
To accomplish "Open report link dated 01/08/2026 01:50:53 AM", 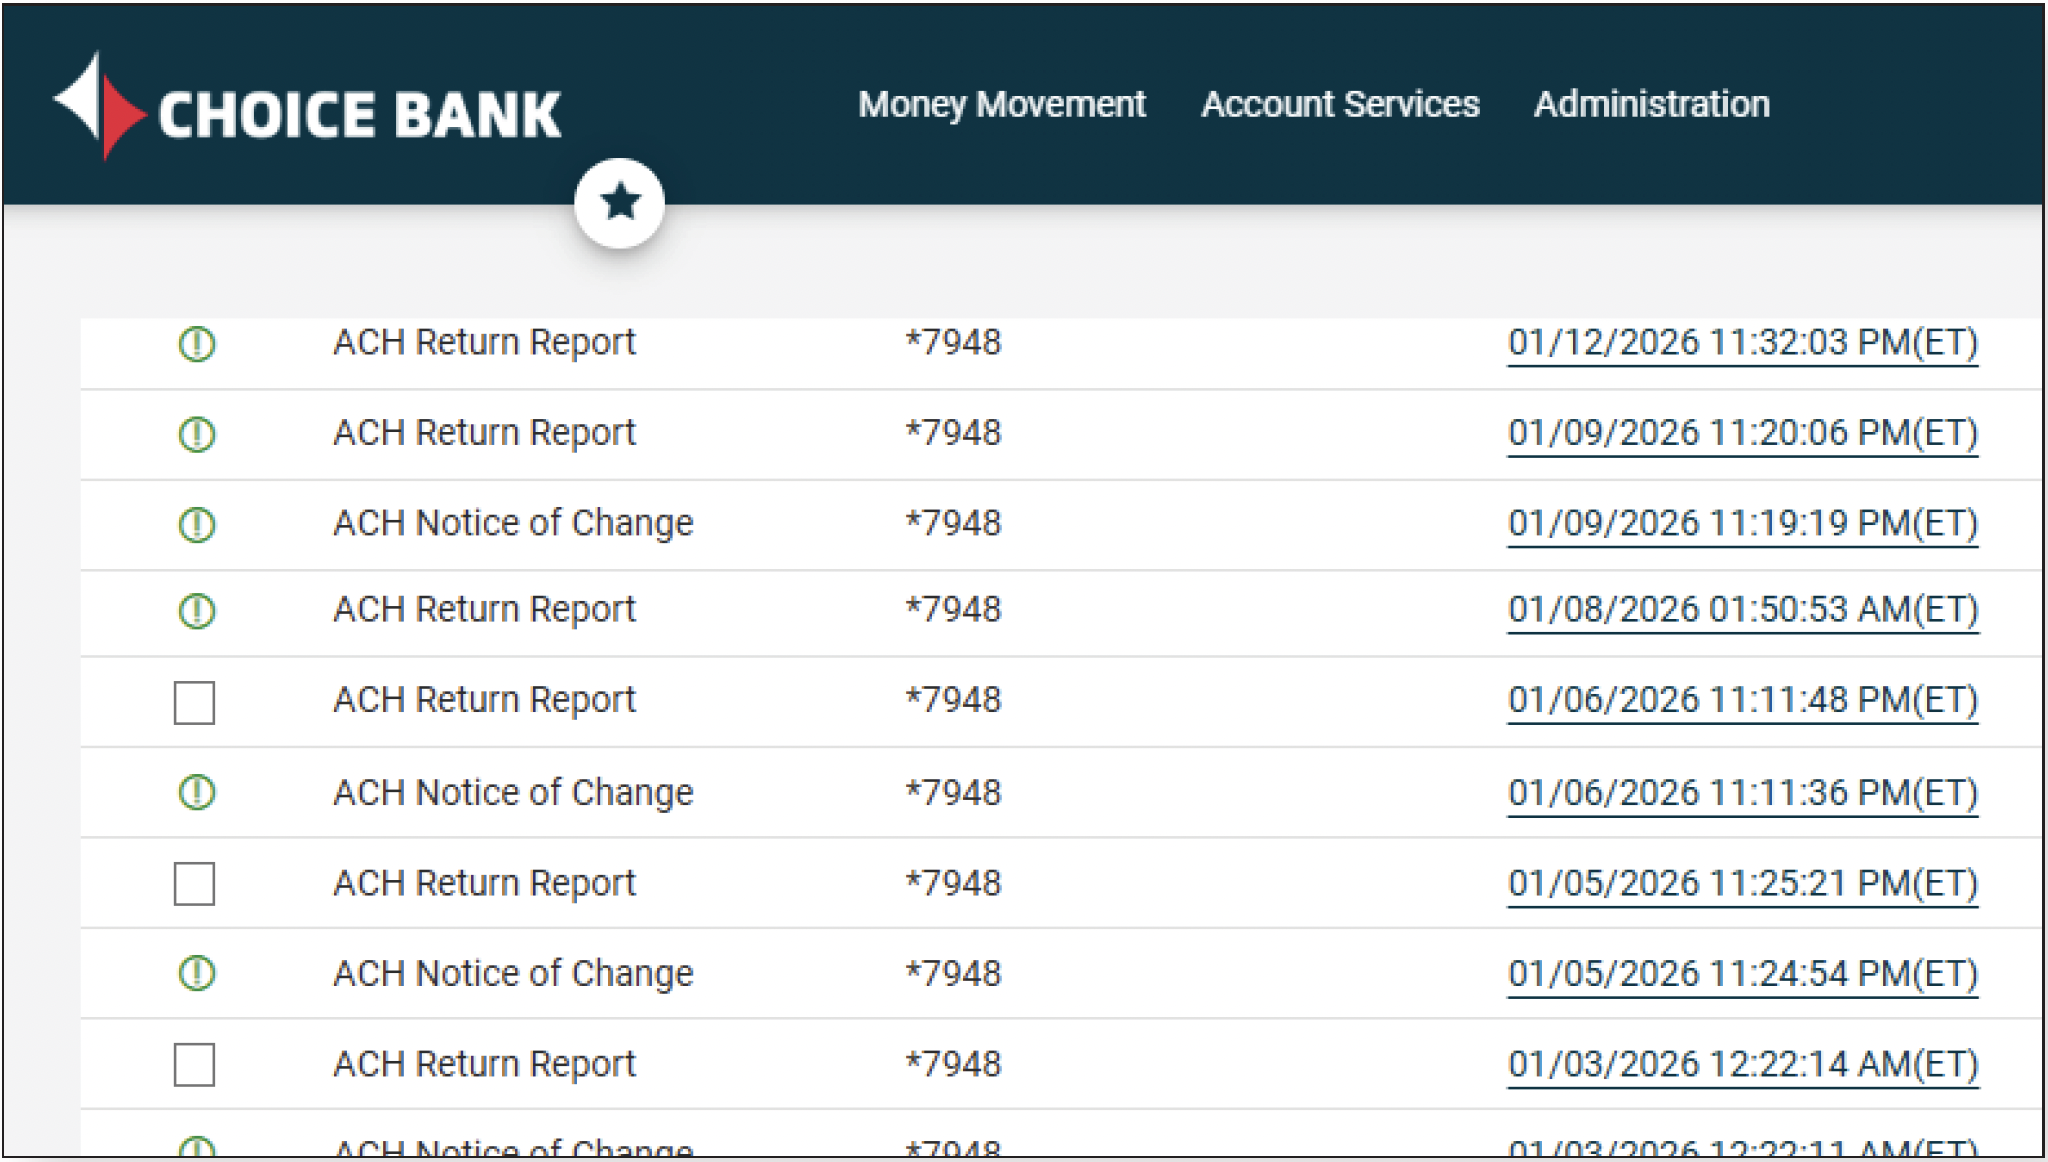I will pos(1742,610).
